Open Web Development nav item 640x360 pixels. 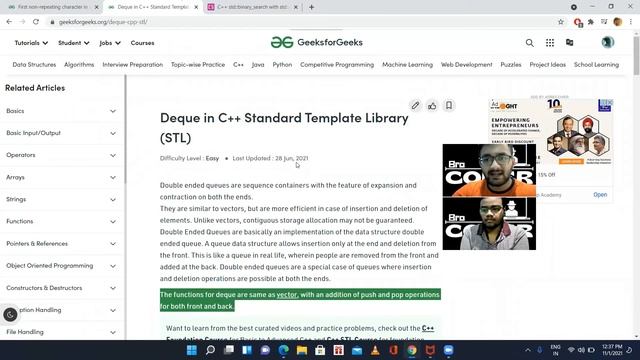[x=467, y=64]
